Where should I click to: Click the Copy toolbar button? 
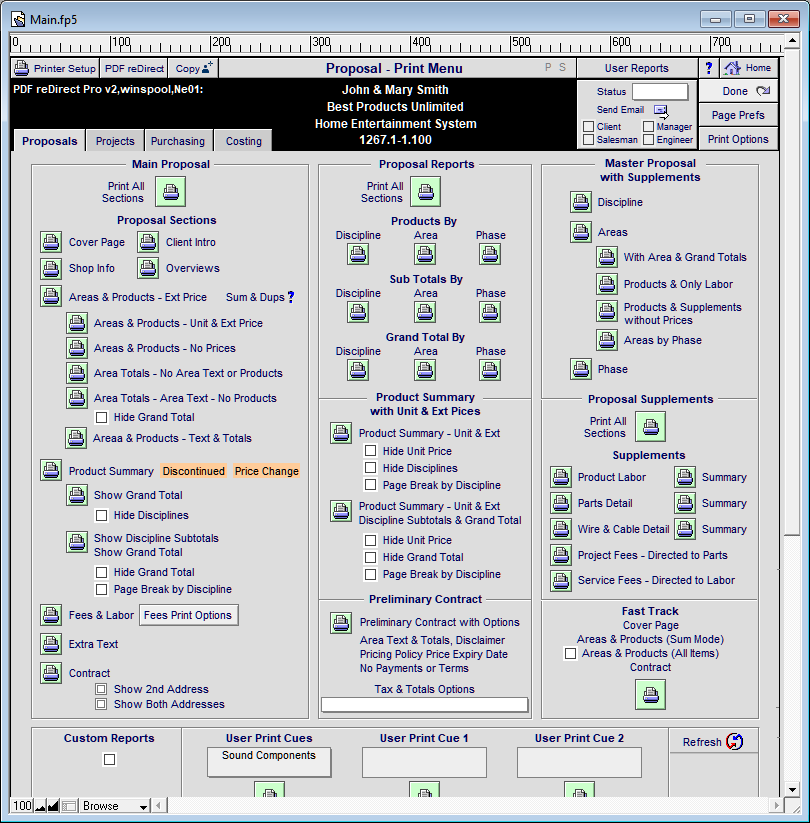point(193,68)
